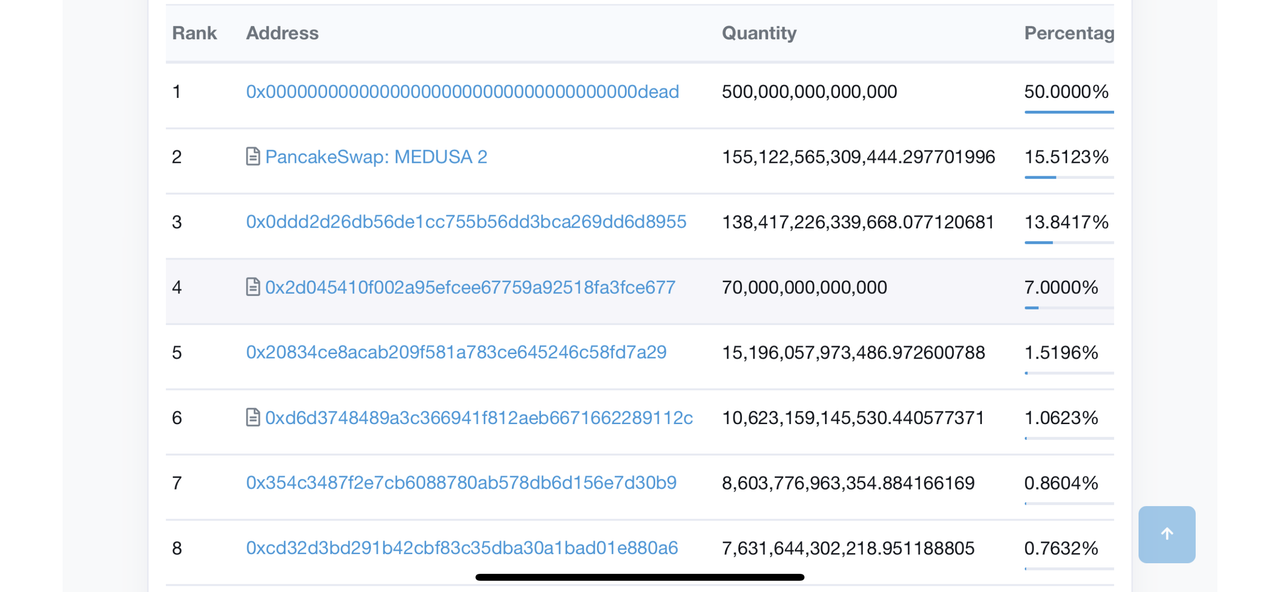Click the Address column header

click(282, 33)
